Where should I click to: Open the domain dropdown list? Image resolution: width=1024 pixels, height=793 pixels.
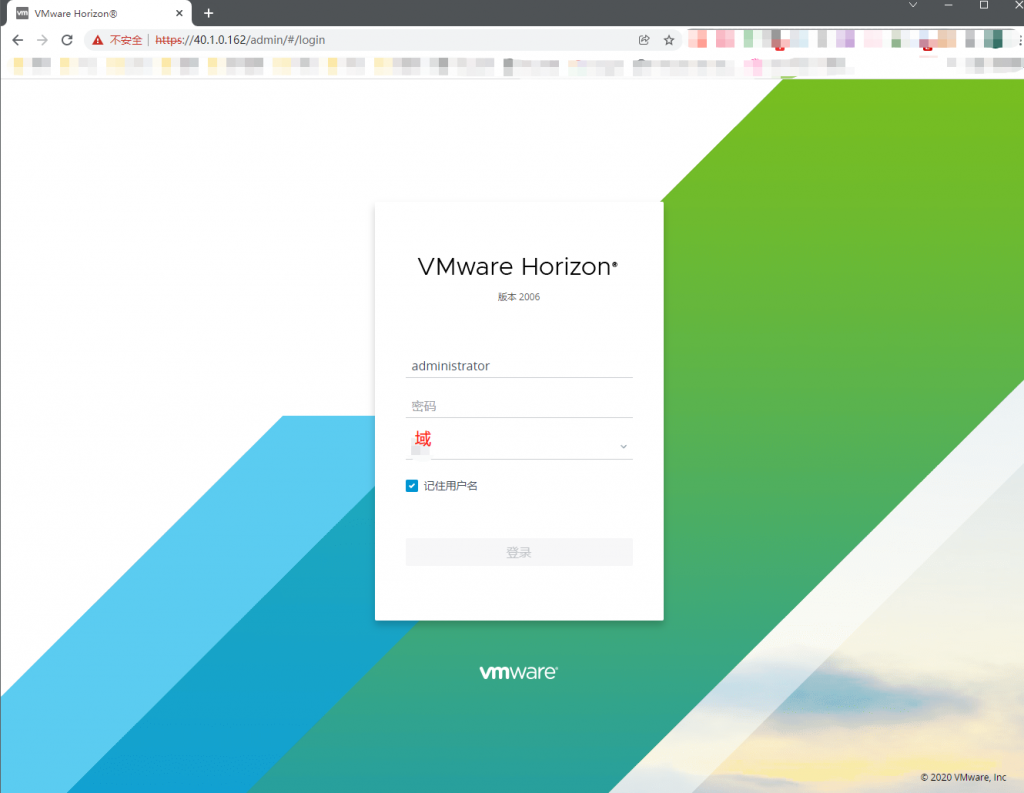(x=519, y=445)
